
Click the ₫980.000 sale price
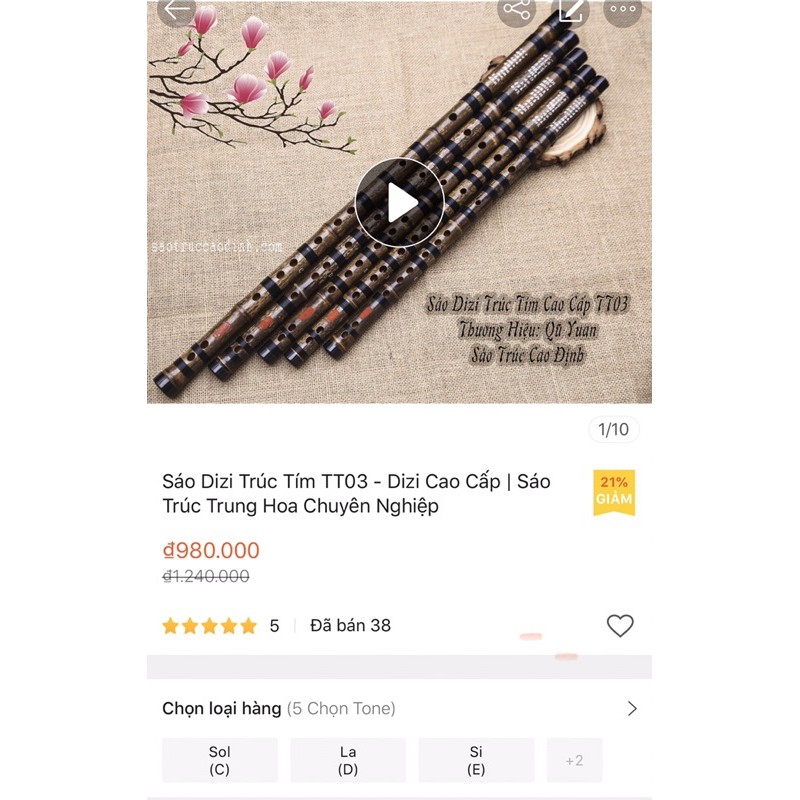pyautogui.click(x=211, y=551)
